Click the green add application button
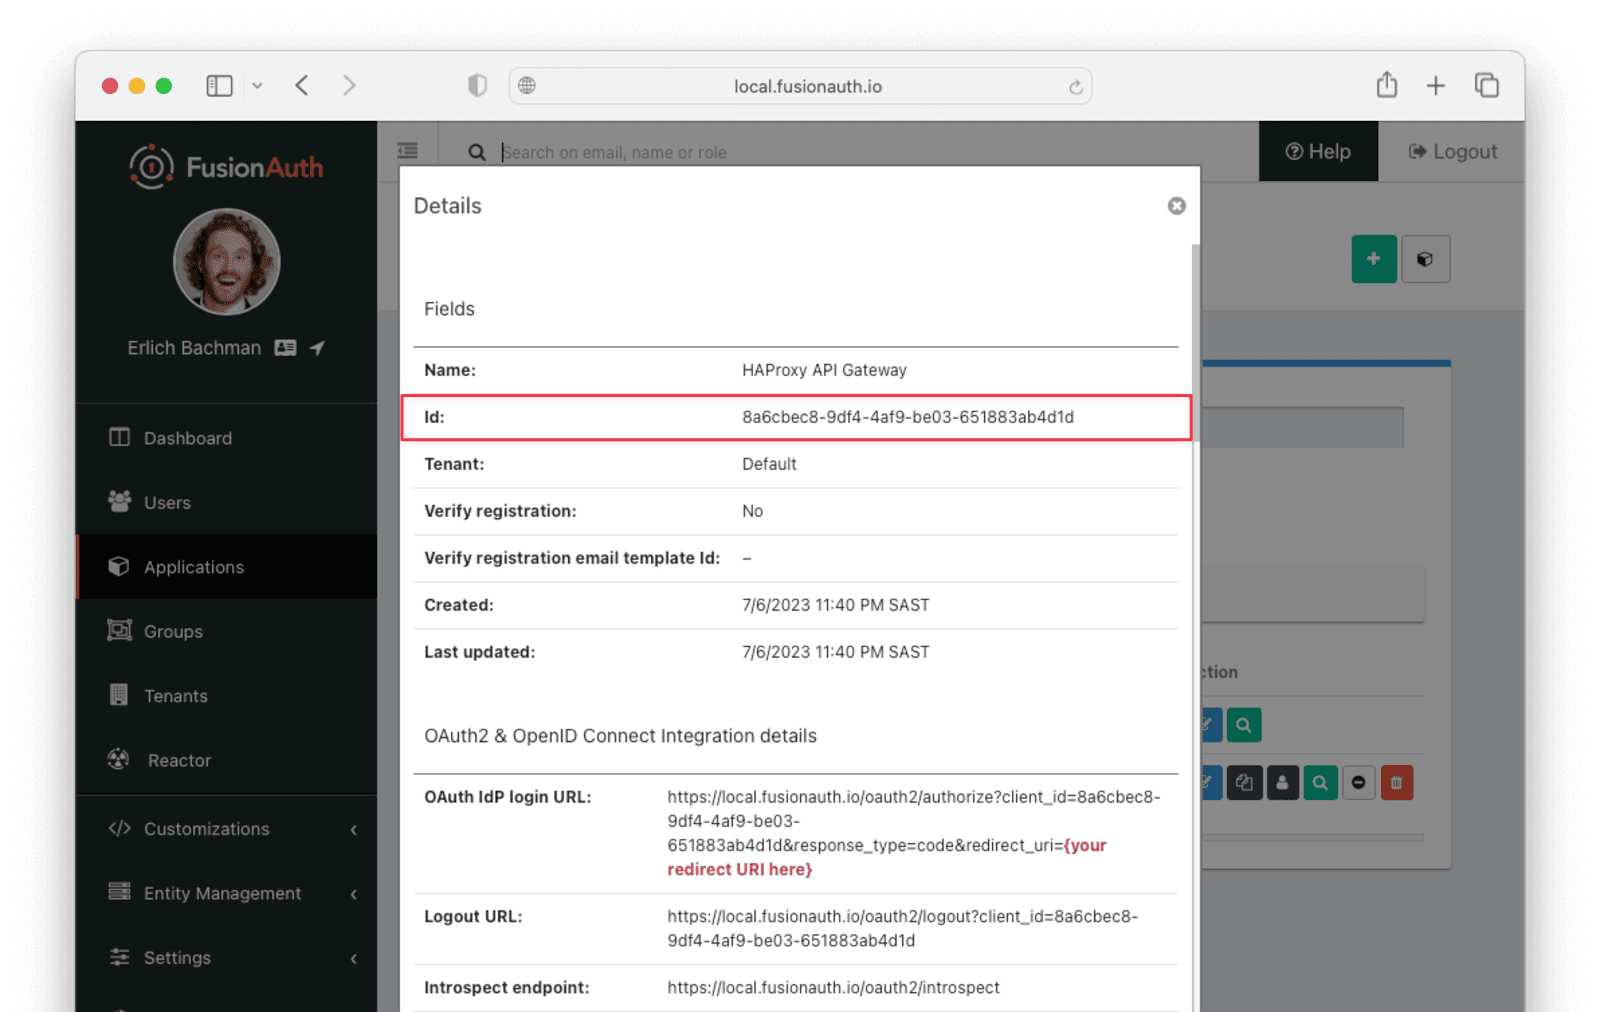The image size is (1600, 1012). tap(1373, 259)
